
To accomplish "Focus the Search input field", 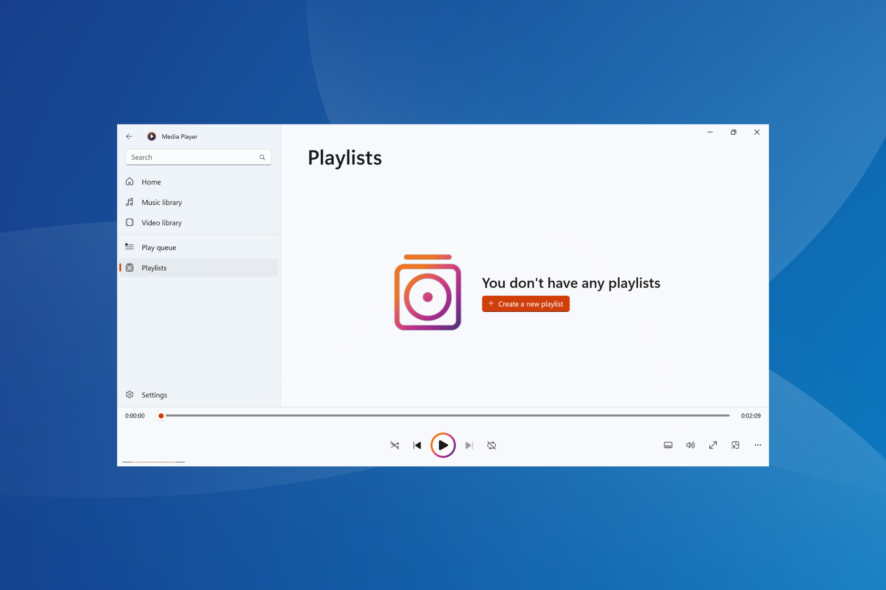I will (198, 157).
